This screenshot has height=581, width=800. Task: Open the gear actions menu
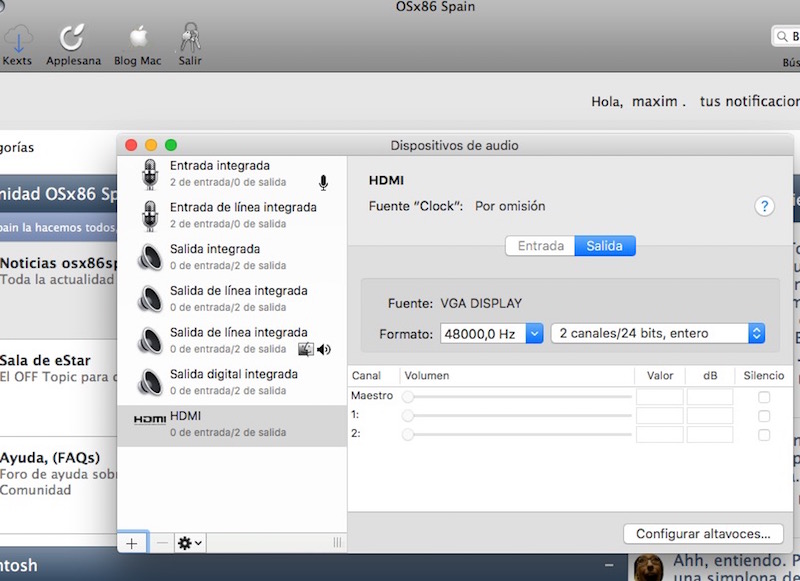[x=190, y=543]
